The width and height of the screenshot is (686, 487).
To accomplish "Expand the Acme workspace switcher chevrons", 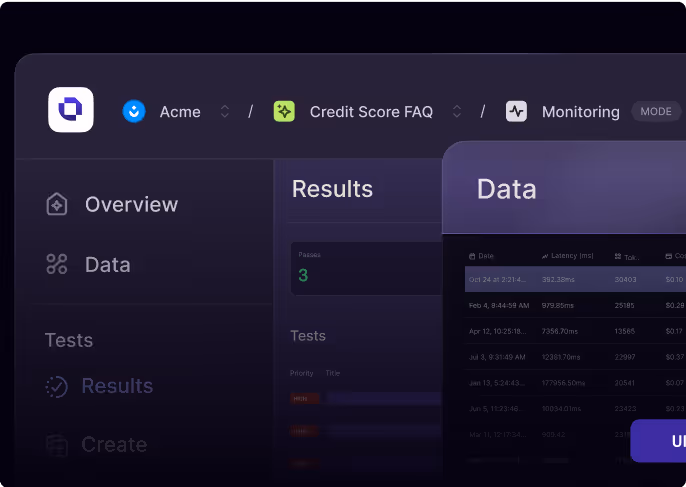I will click(x=225, y=112).
